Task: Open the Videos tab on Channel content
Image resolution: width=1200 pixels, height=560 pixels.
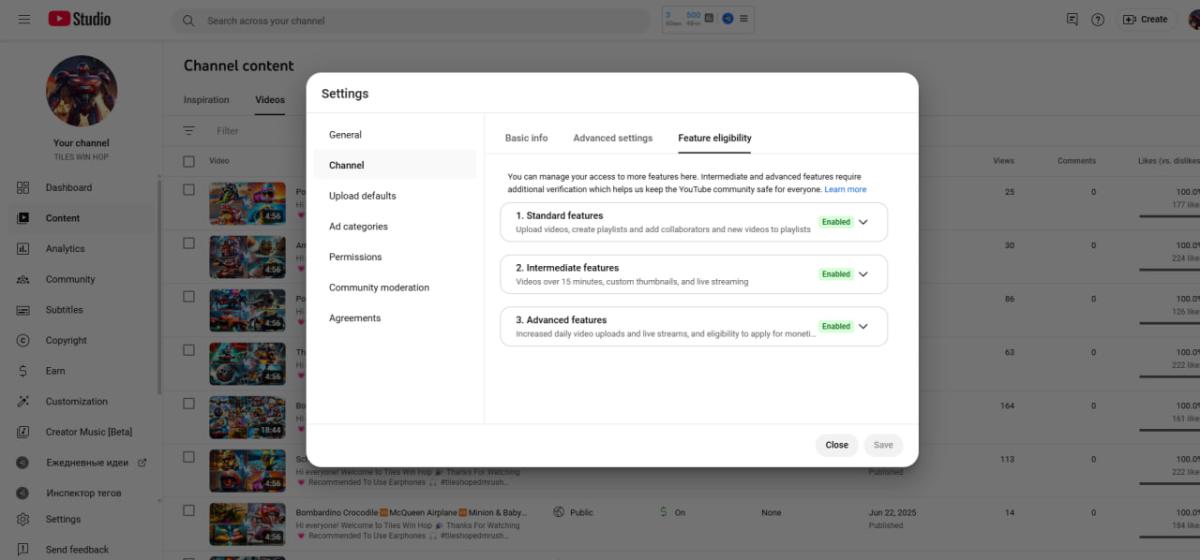Action: point(270,100)
